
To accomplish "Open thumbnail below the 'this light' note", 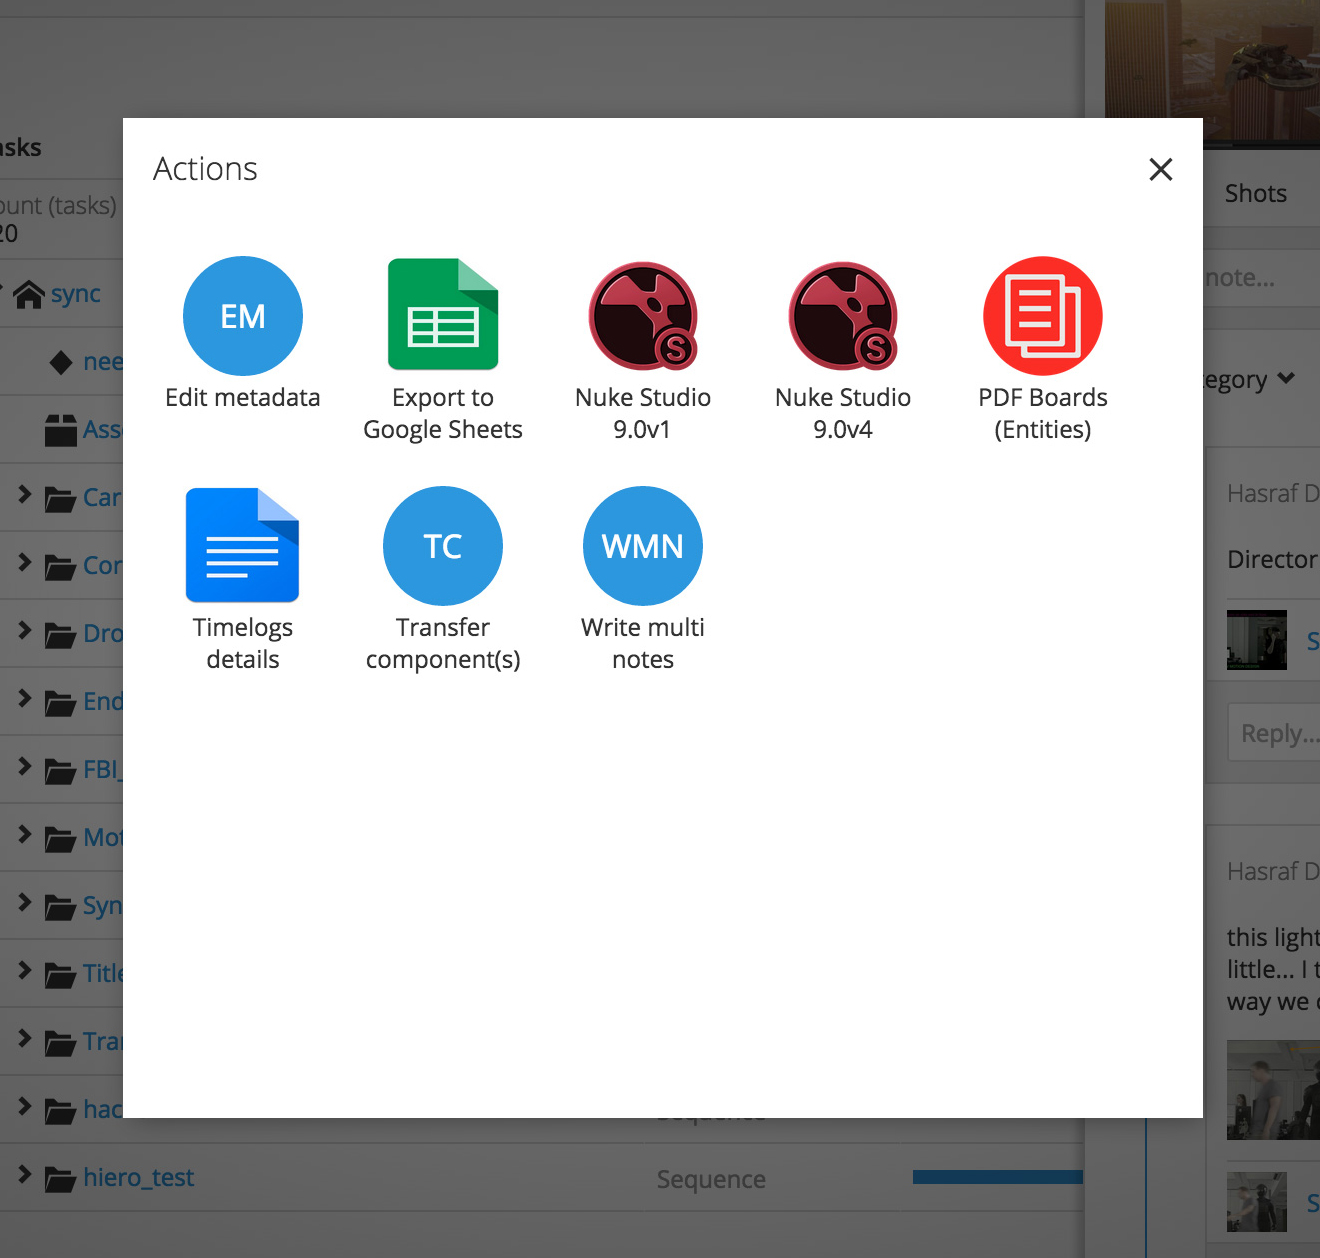I will (1273, 1090).
